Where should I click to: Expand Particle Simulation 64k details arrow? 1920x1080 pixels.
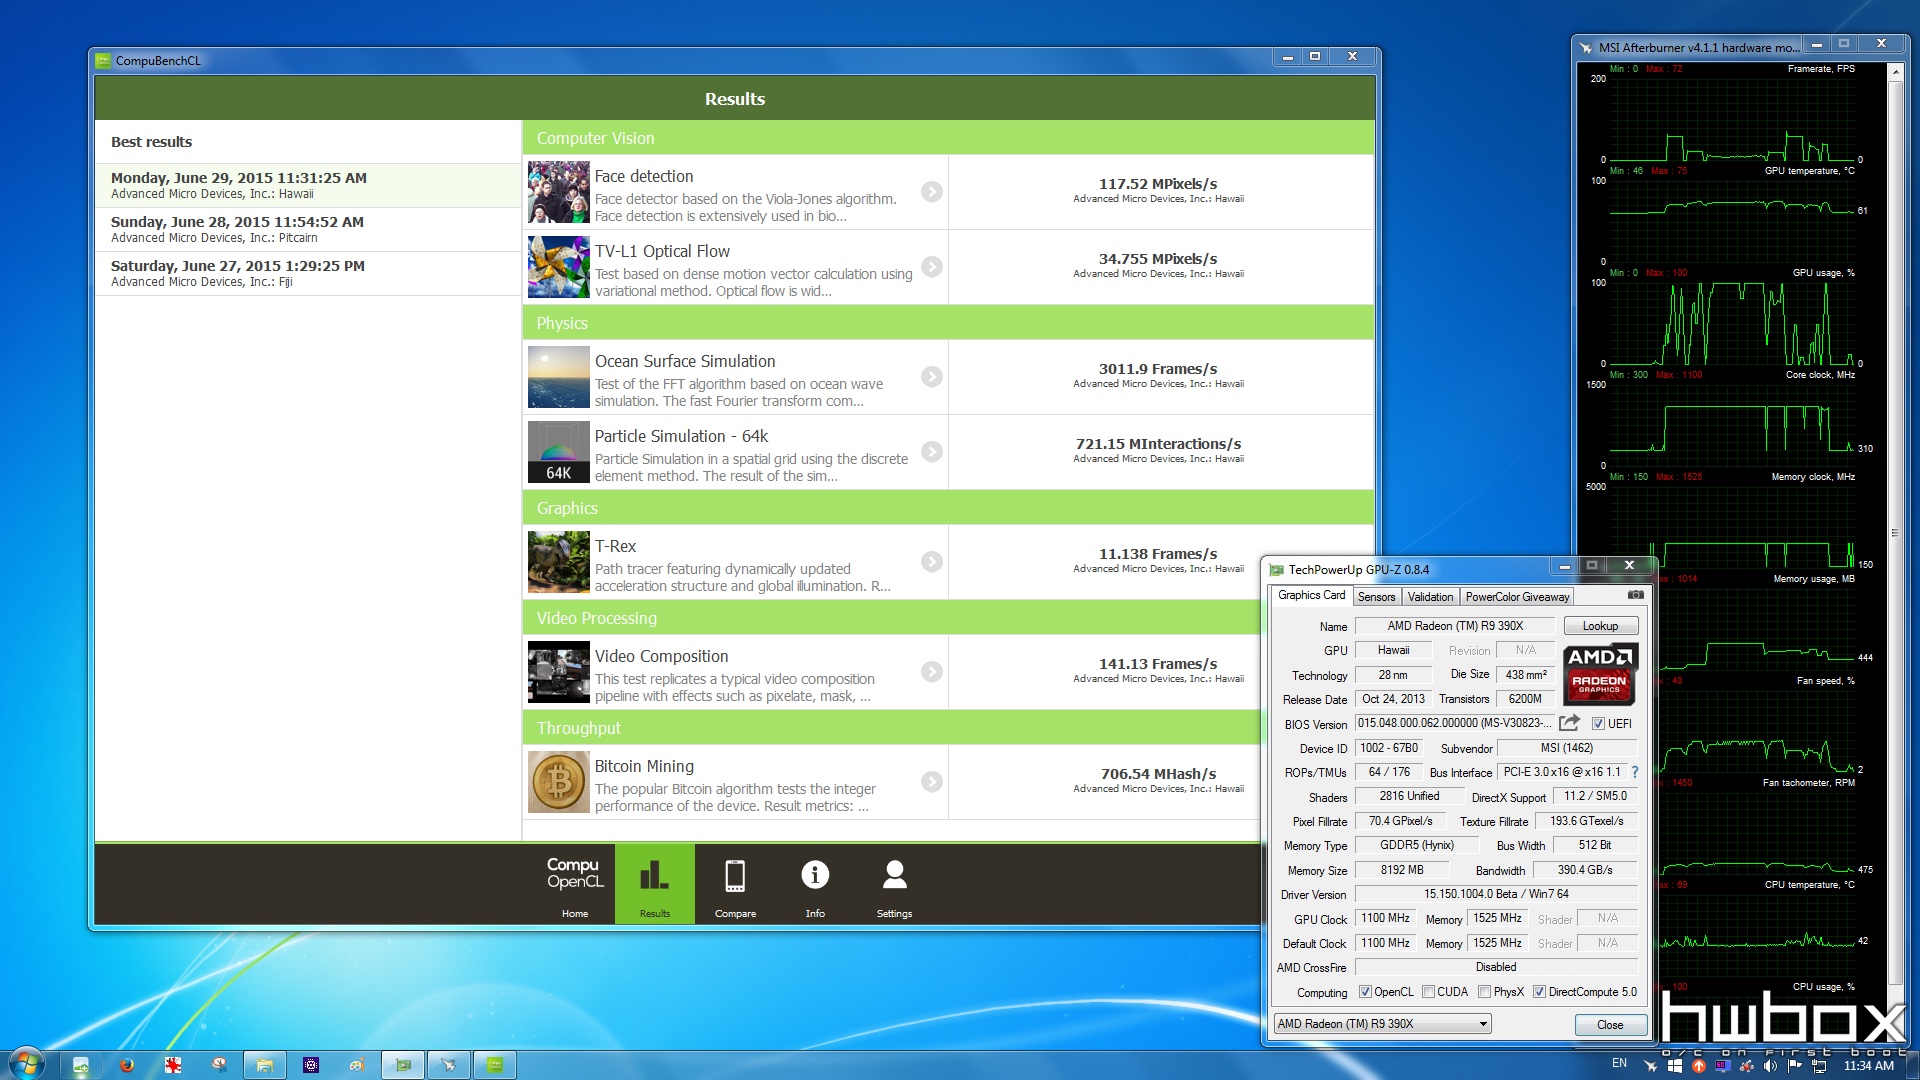(x=931, y=452)
